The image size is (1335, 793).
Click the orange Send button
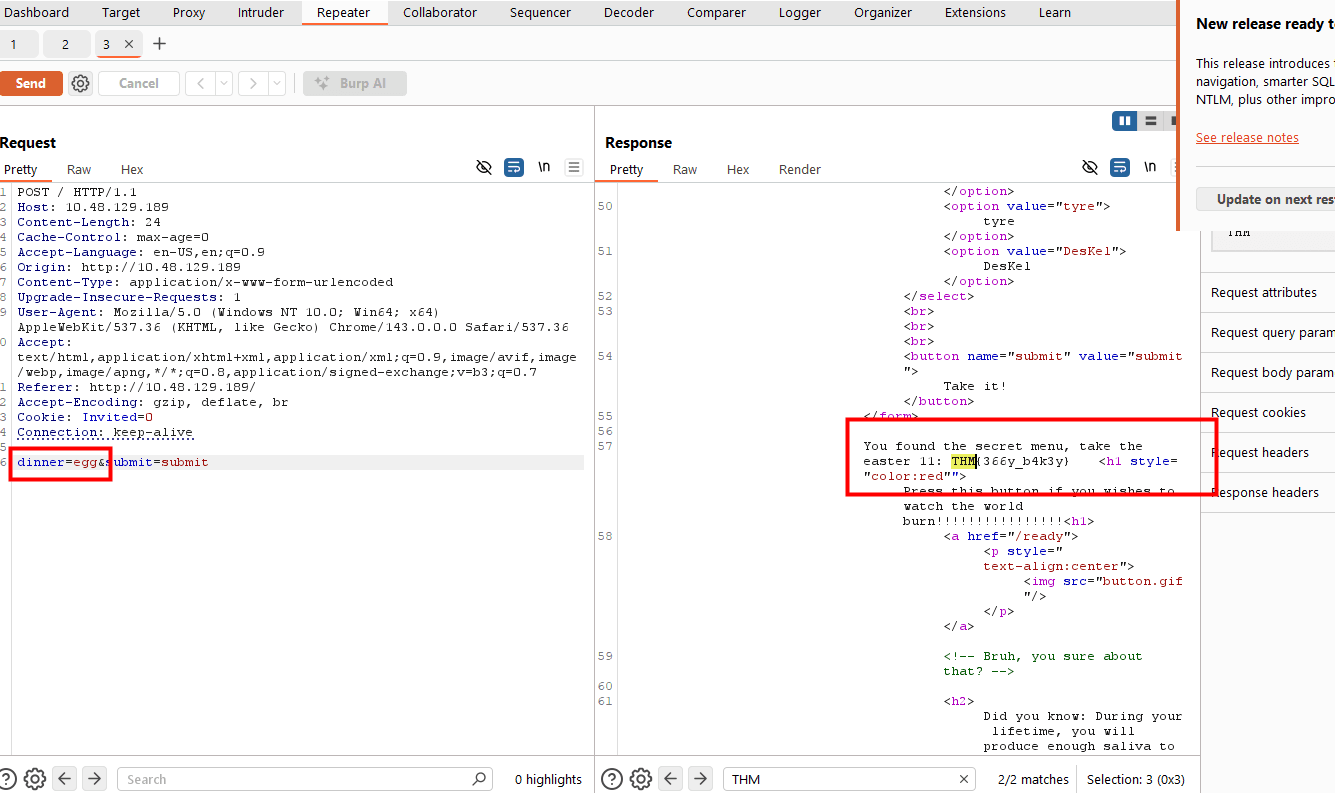pyautogui.click(x=30, y=84)
